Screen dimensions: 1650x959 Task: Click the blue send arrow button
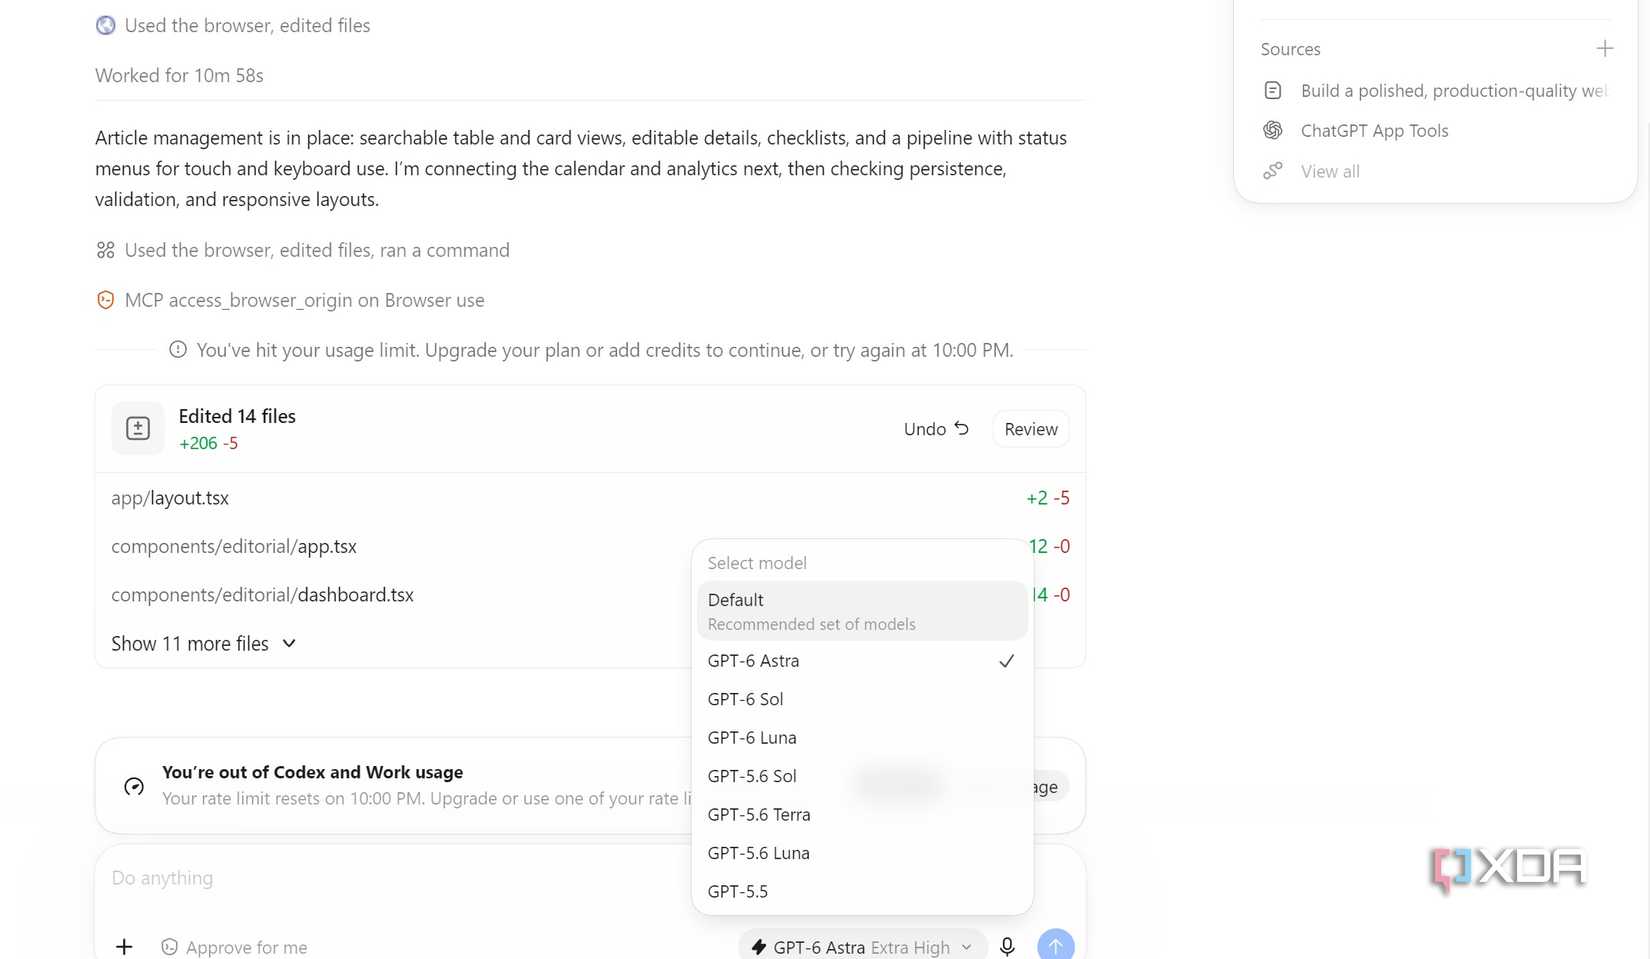pos(1055,946)
